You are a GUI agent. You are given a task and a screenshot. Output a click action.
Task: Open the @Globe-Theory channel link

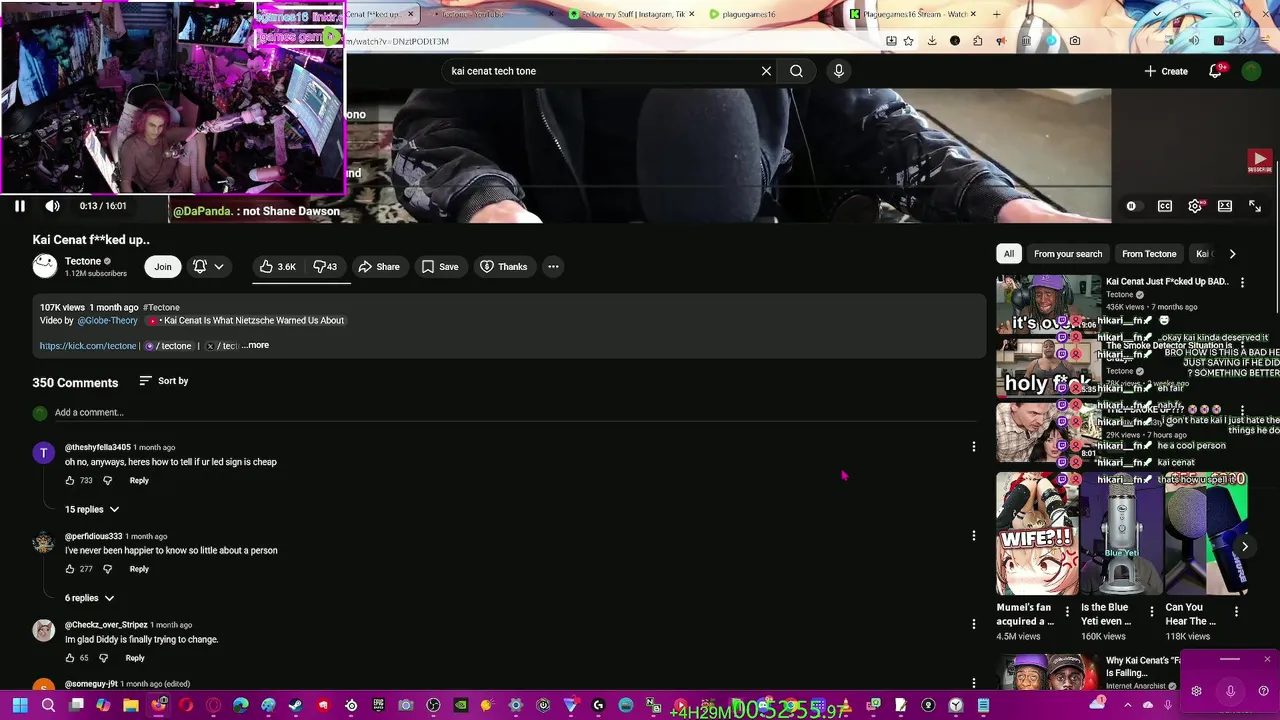[107, 321]
